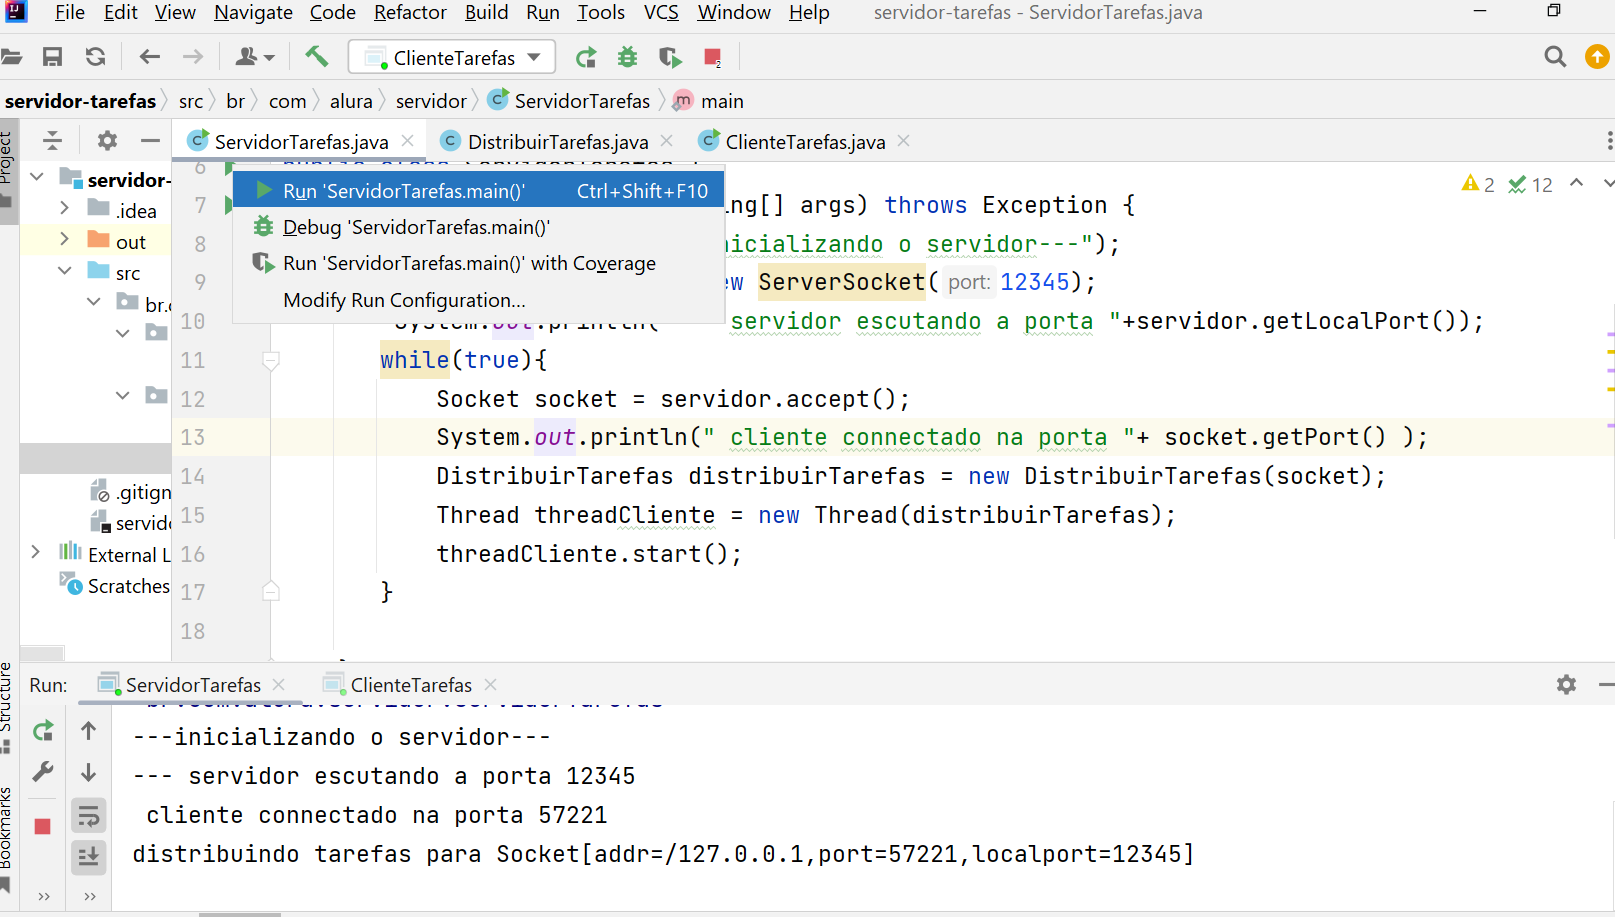
Task: Go to previous highlighted problem arrow
Action: tap(1577, 184)
